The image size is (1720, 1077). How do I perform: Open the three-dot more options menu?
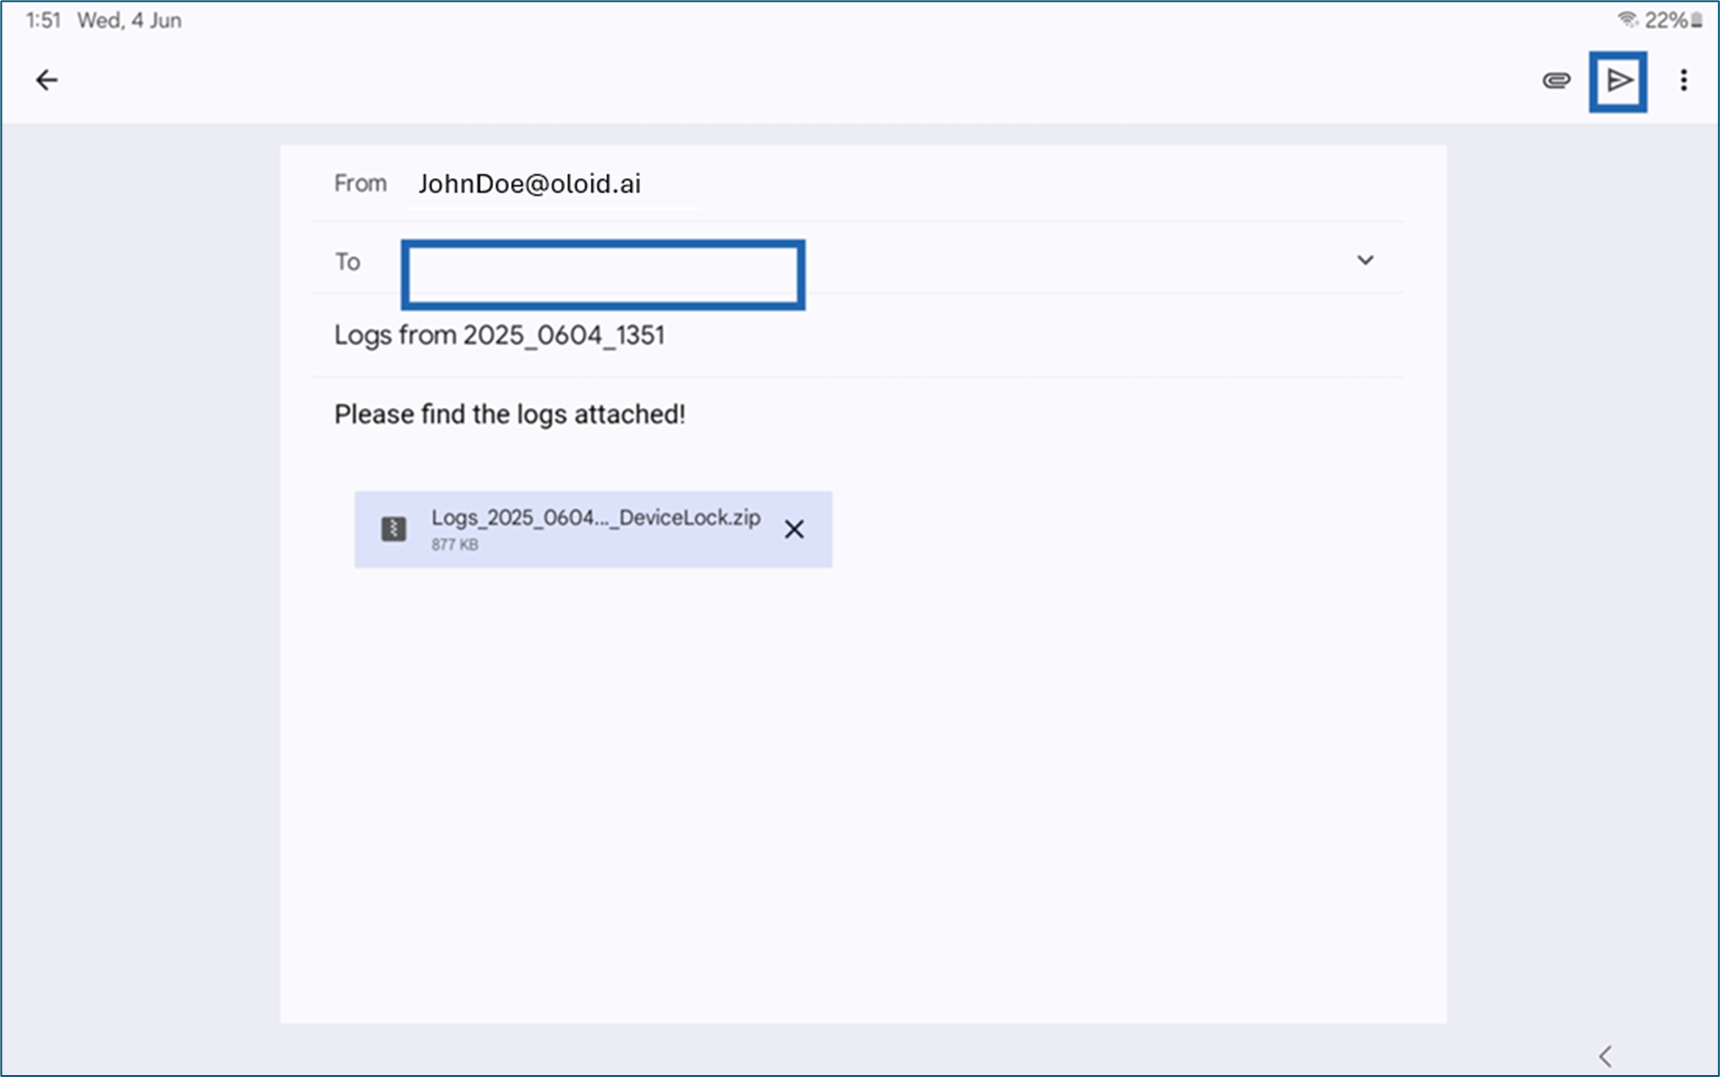1684,80
